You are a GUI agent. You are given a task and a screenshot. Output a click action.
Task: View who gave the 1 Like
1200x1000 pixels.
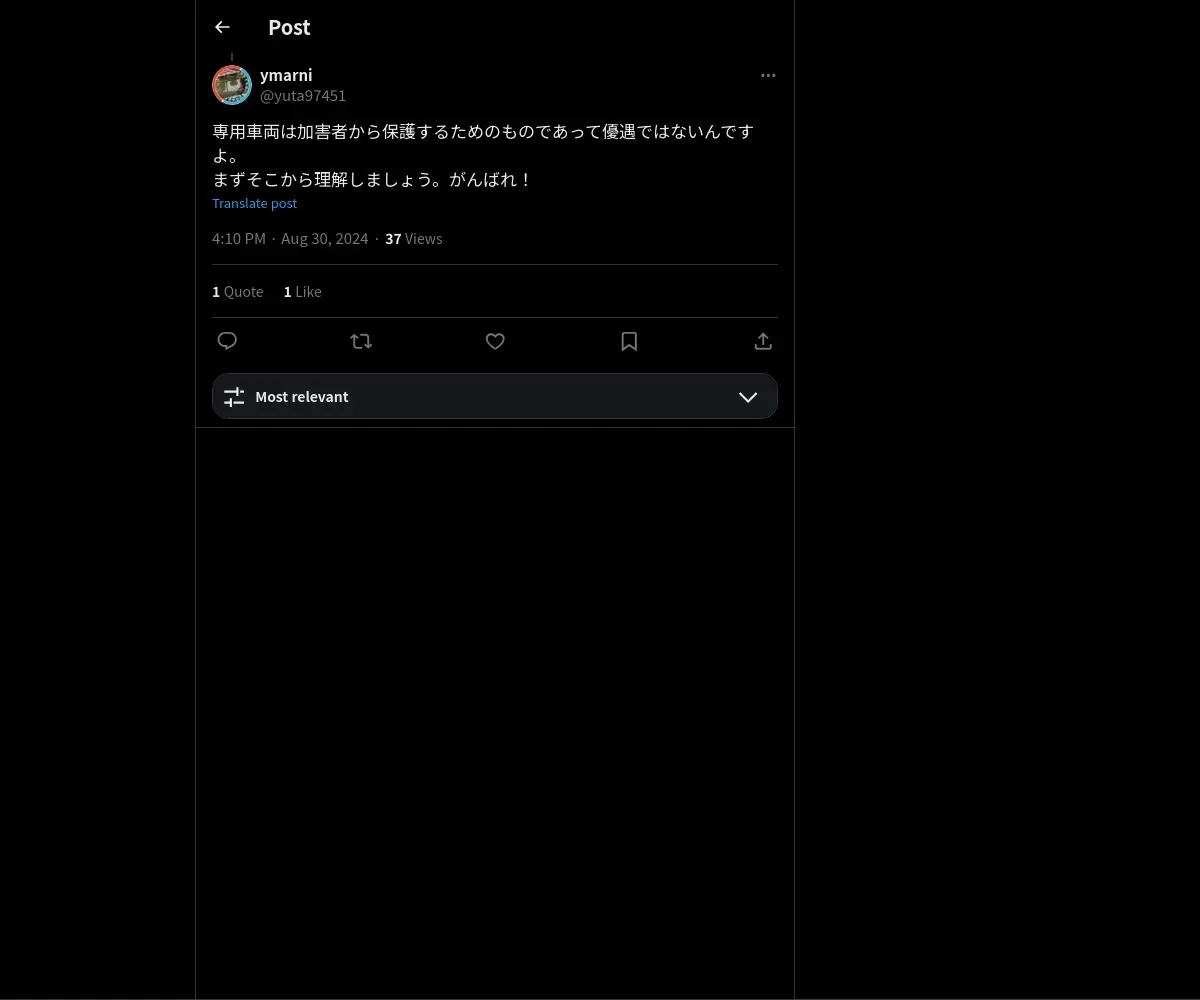pos(303,291)
